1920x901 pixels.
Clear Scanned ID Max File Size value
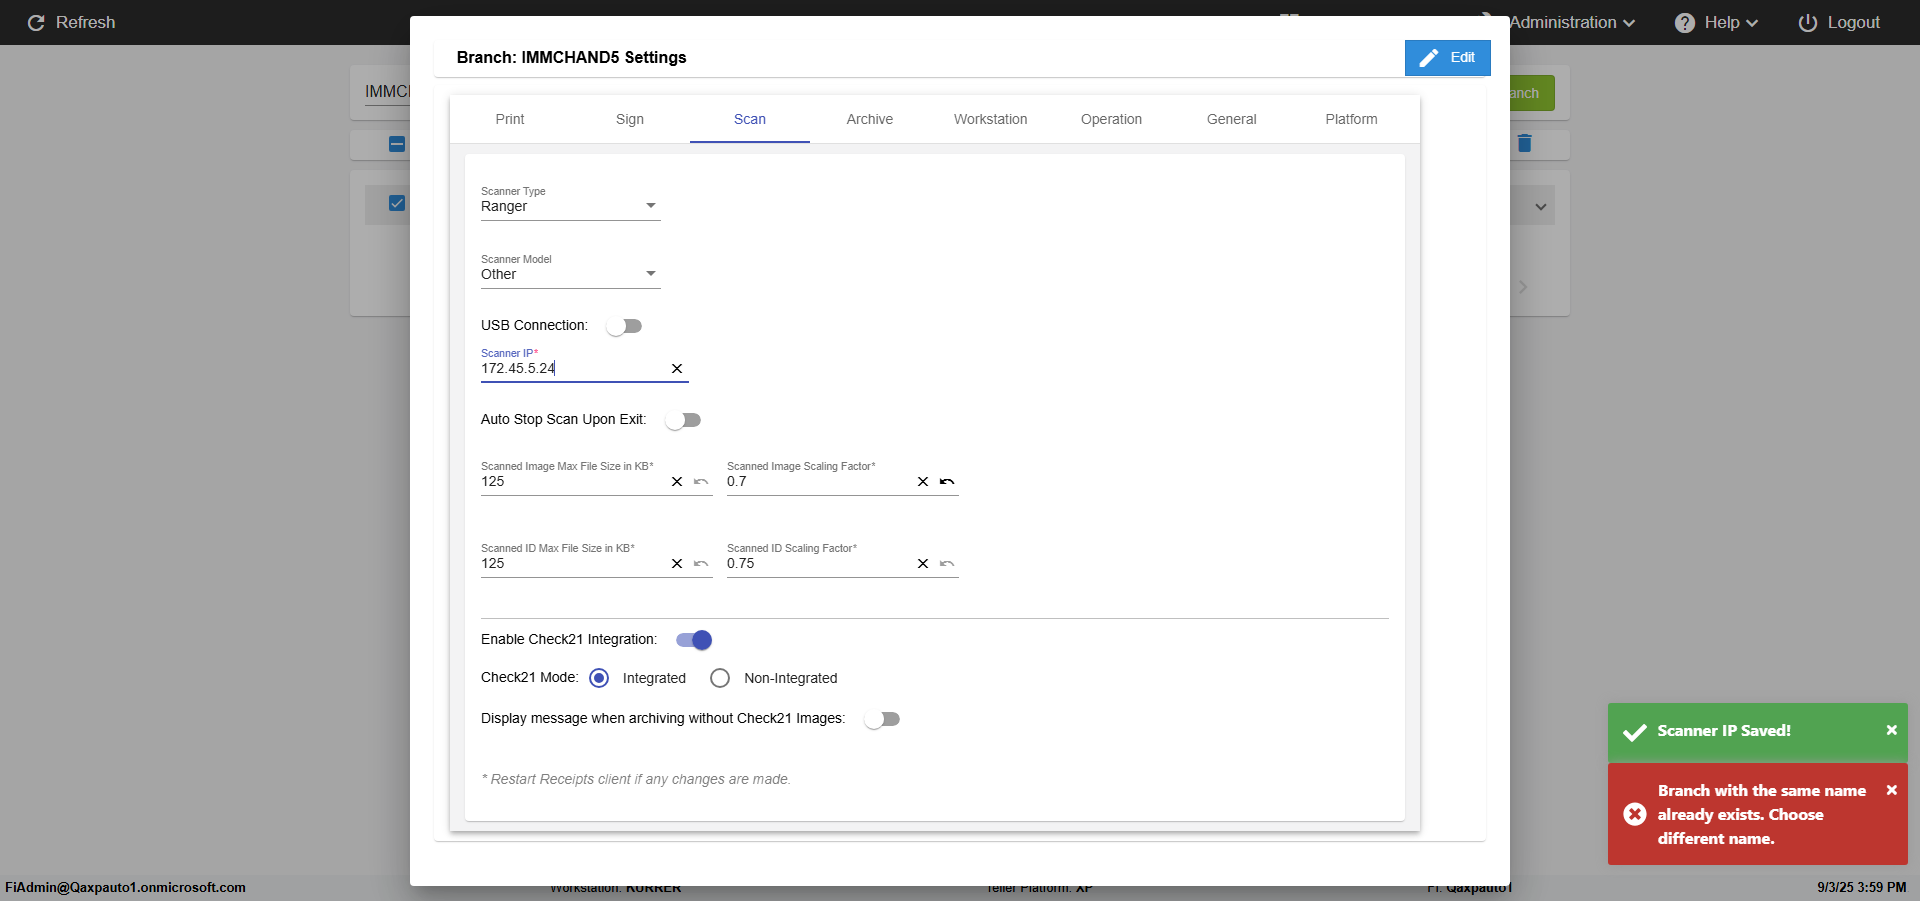(x=677, y=564)
